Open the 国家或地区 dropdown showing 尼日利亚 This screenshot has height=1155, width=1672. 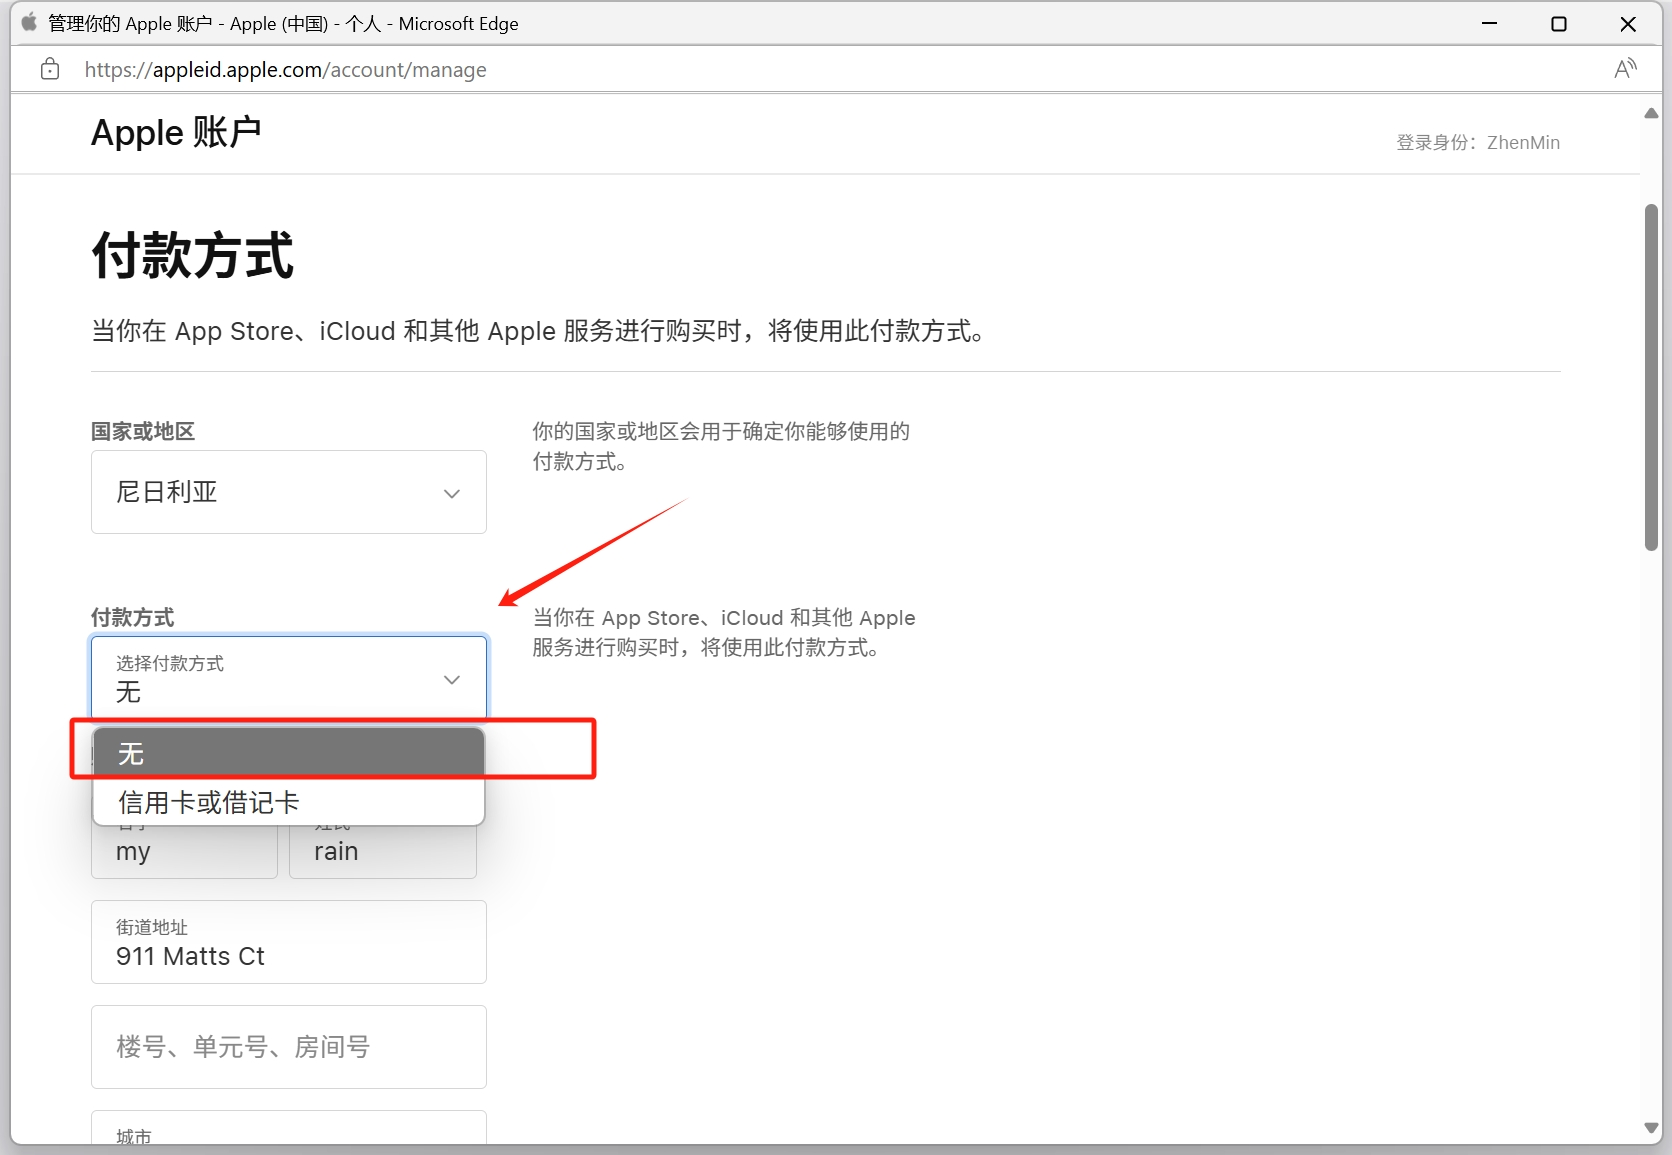(289, 492)
